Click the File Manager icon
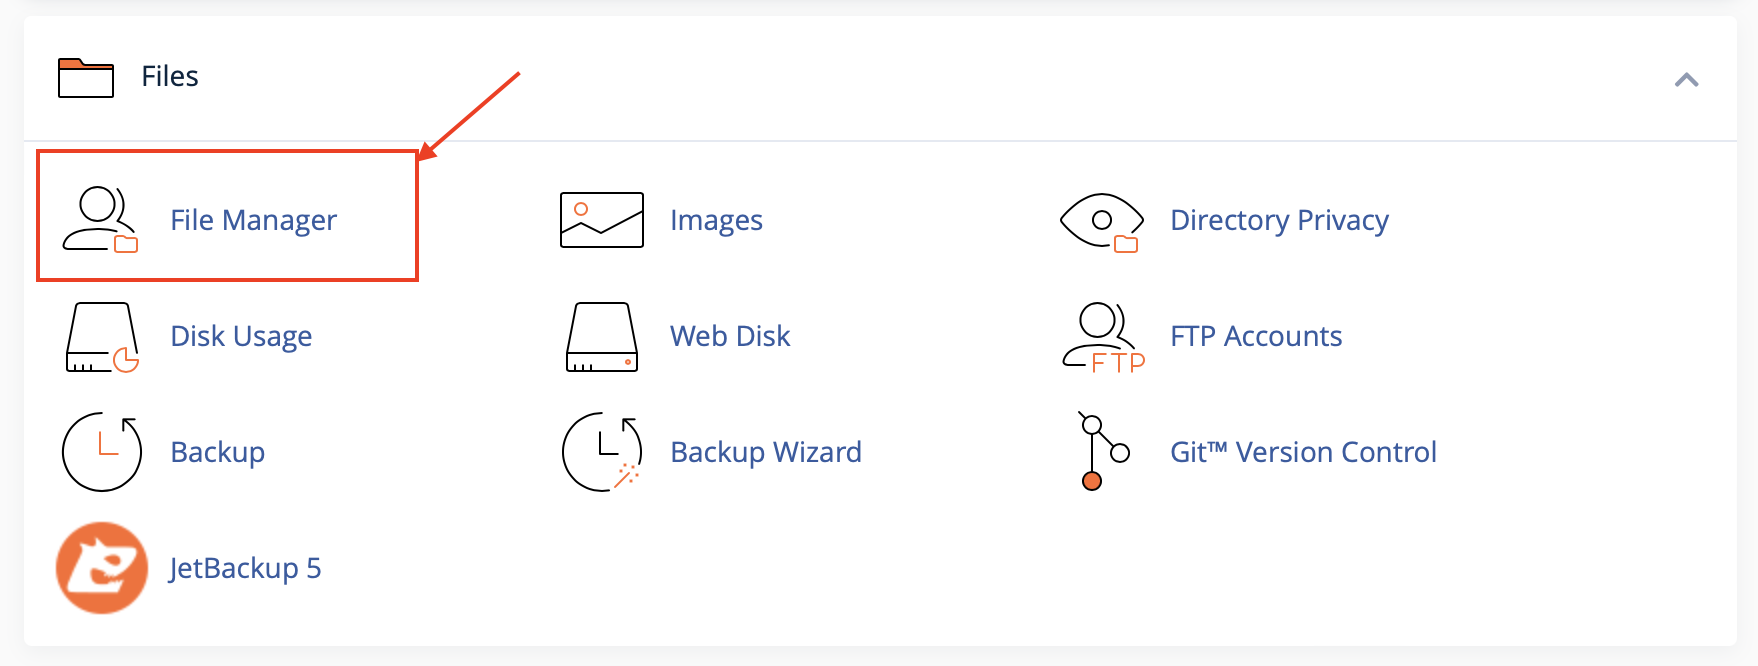The image size is (1758, 666). (x=100, y=218)
